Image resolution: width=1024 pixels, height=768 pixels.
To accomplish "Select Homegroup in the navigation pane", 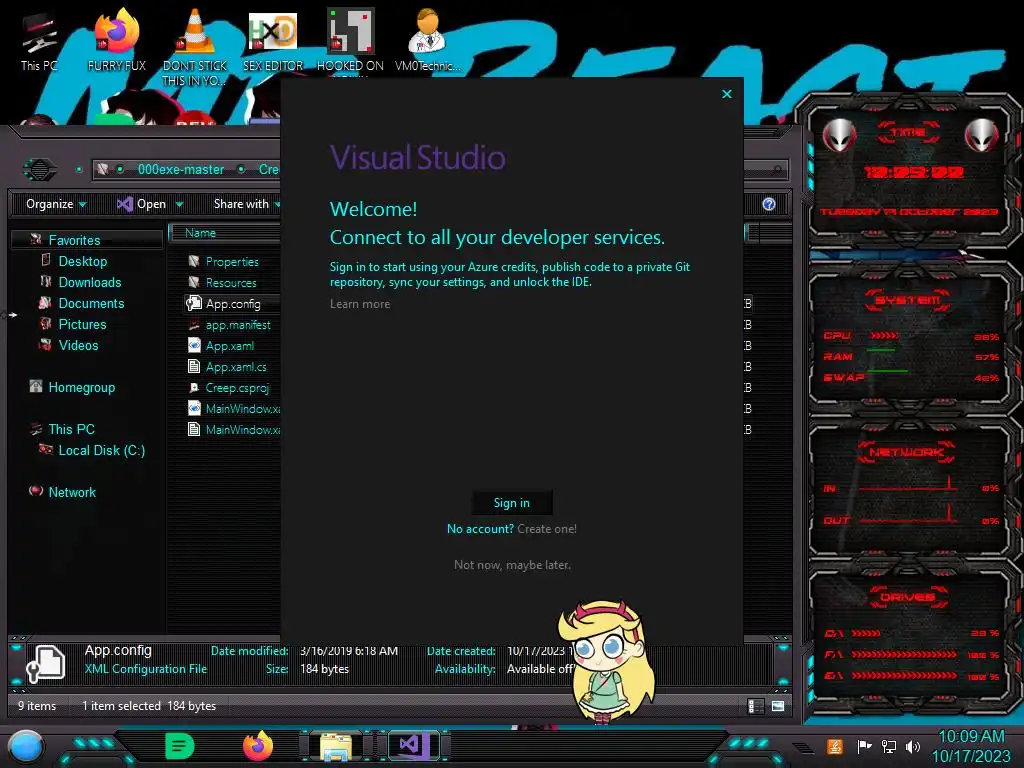I will click(x=82, y=387).
